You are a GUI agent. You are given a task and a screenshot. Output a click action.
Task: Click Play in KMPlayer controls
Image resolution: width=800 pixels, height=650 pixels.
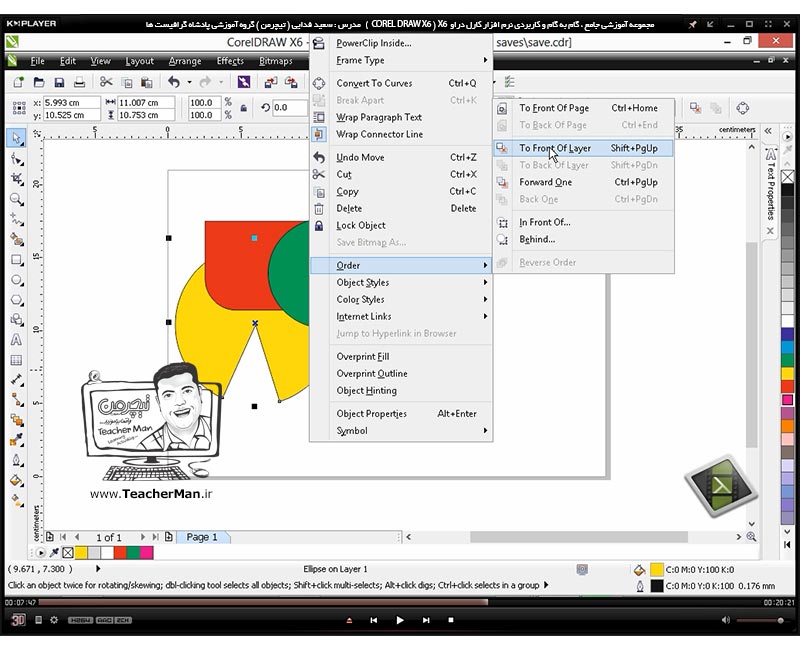[x=400, y=620]
